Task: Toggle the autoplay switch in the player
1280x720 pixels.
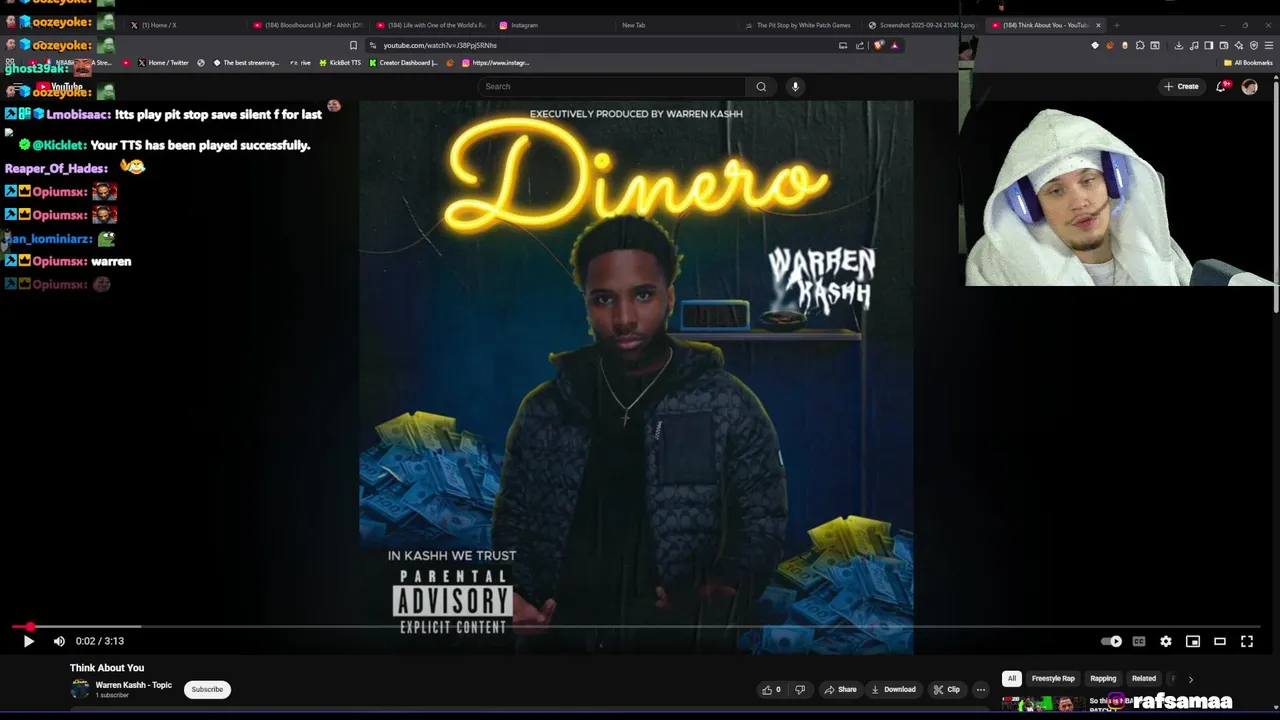Action: tap(1112, 641)
